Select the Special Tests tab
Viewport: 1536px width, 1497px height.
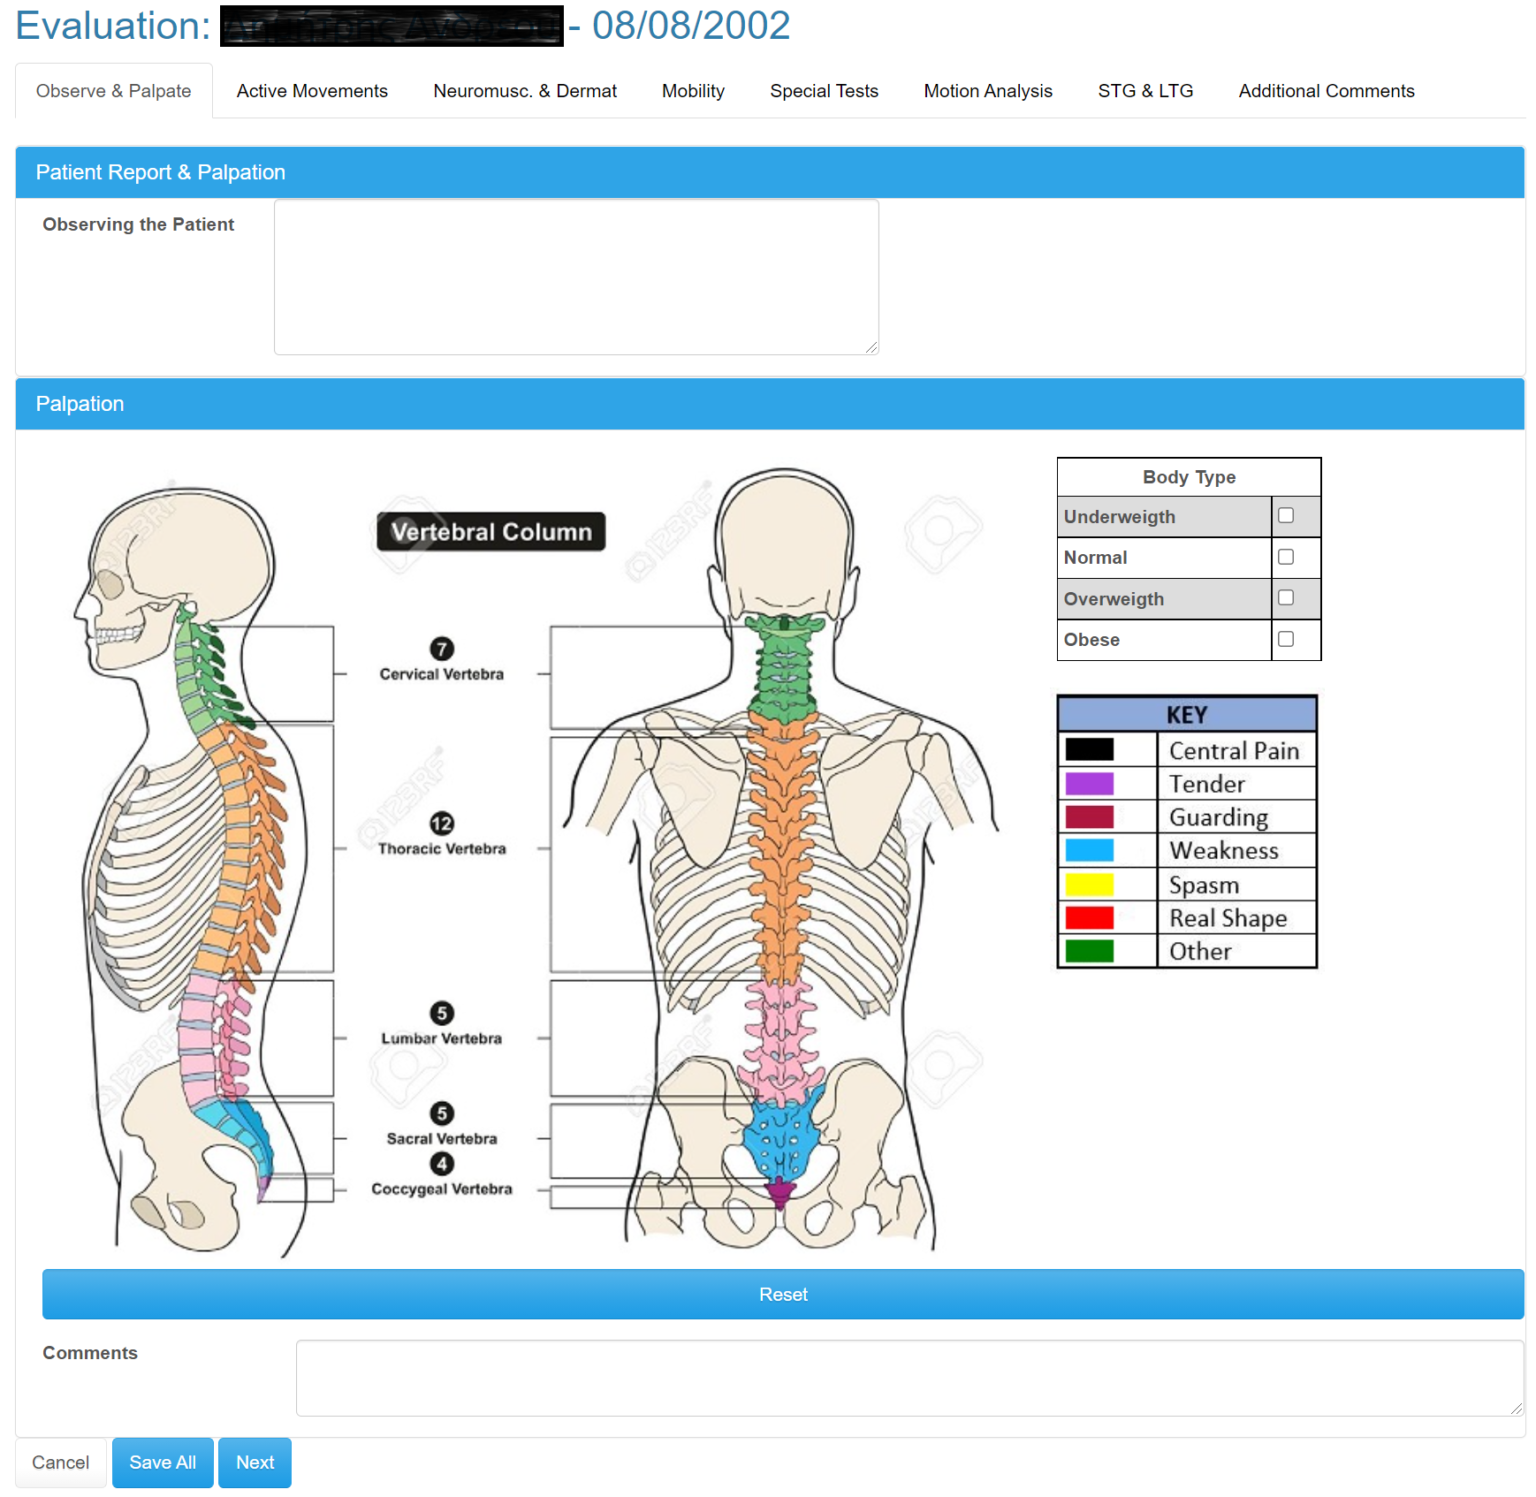click(823, 90)
